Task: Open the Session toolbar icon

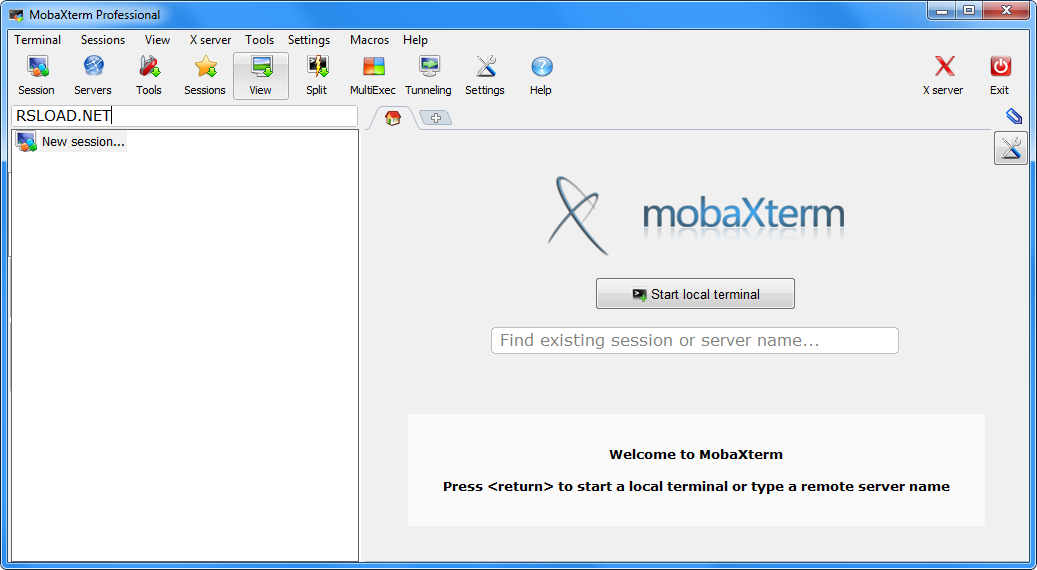Action: coord(36,75)
